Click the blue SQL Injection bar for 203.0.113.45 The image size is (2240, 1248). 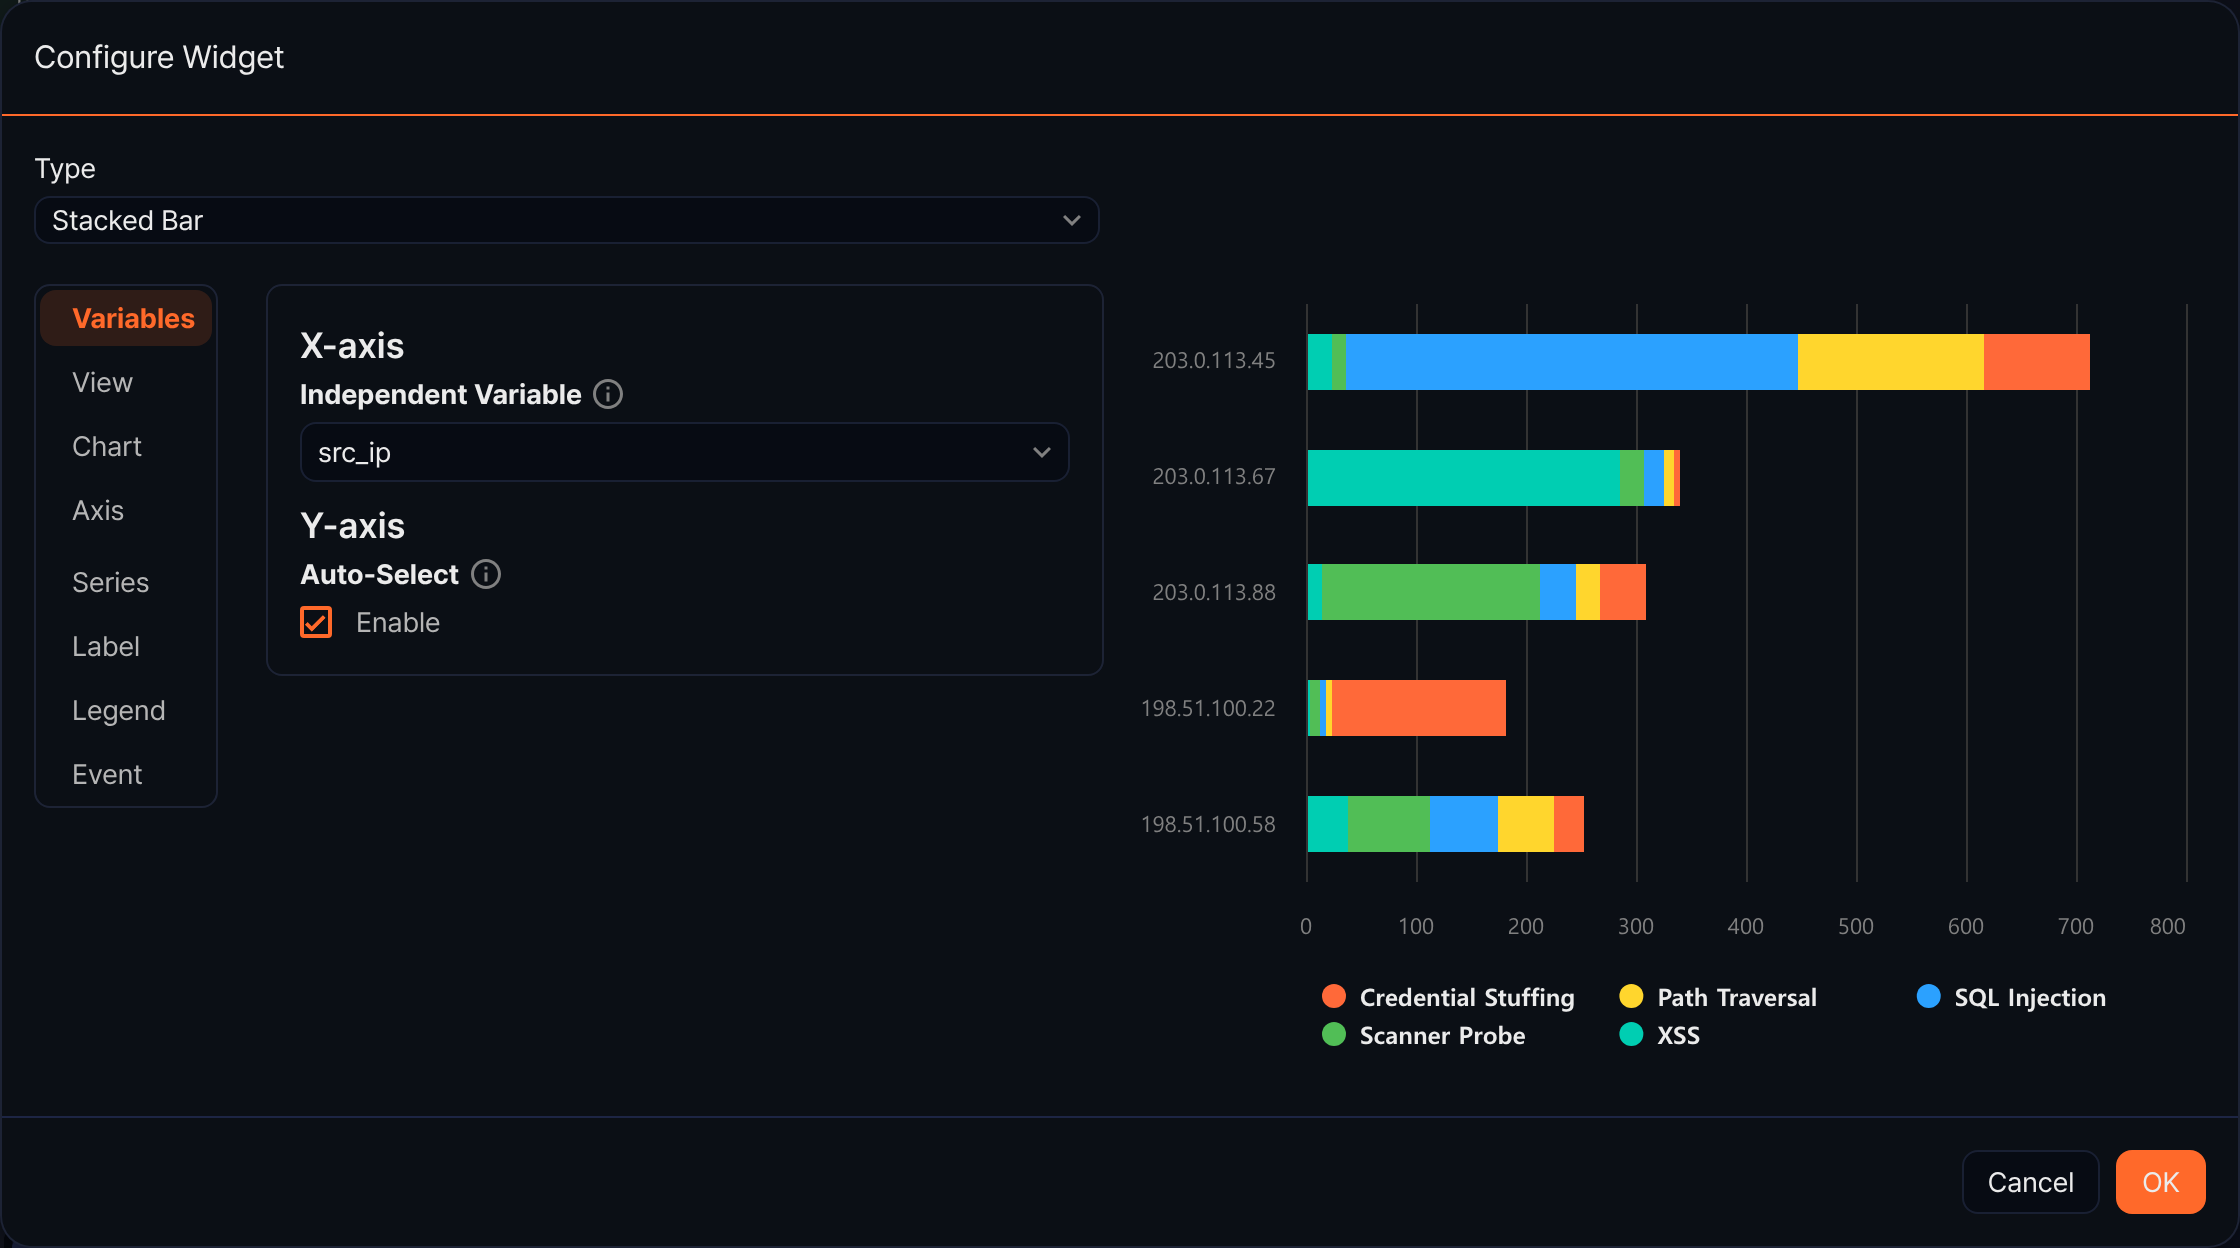click(1571, 362)
